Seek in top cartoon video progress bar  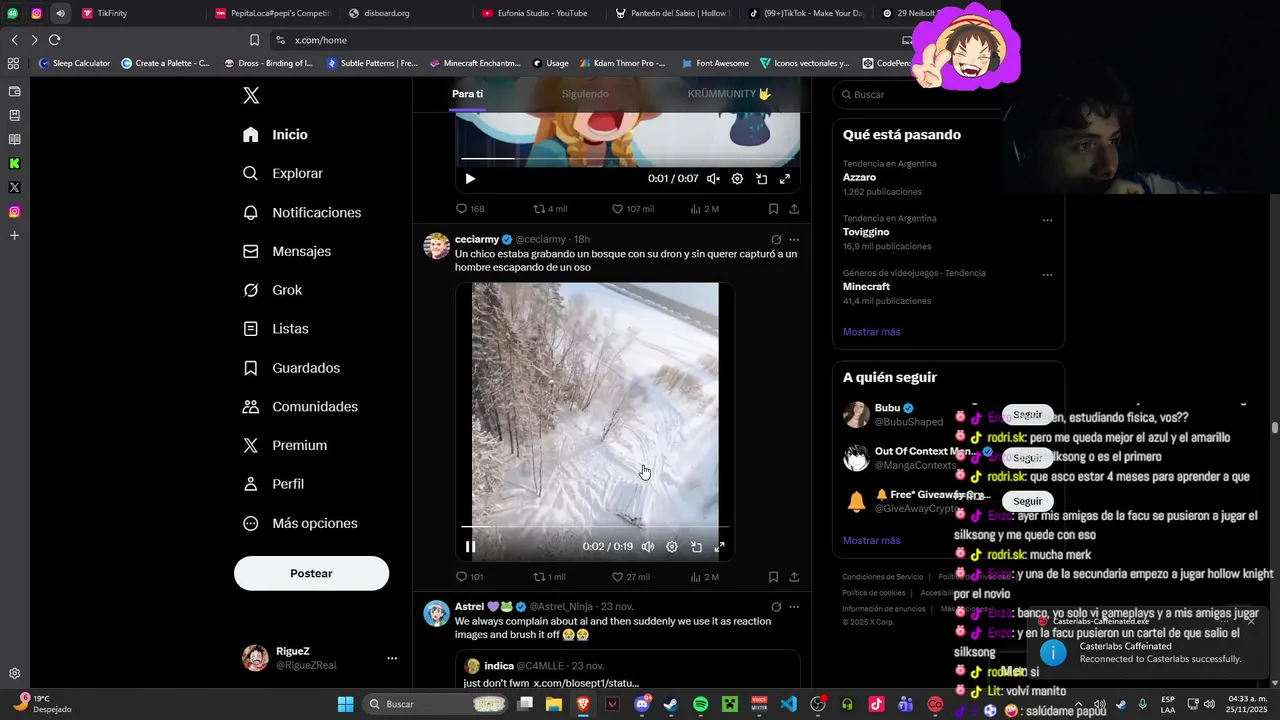[x=629, y=158]
